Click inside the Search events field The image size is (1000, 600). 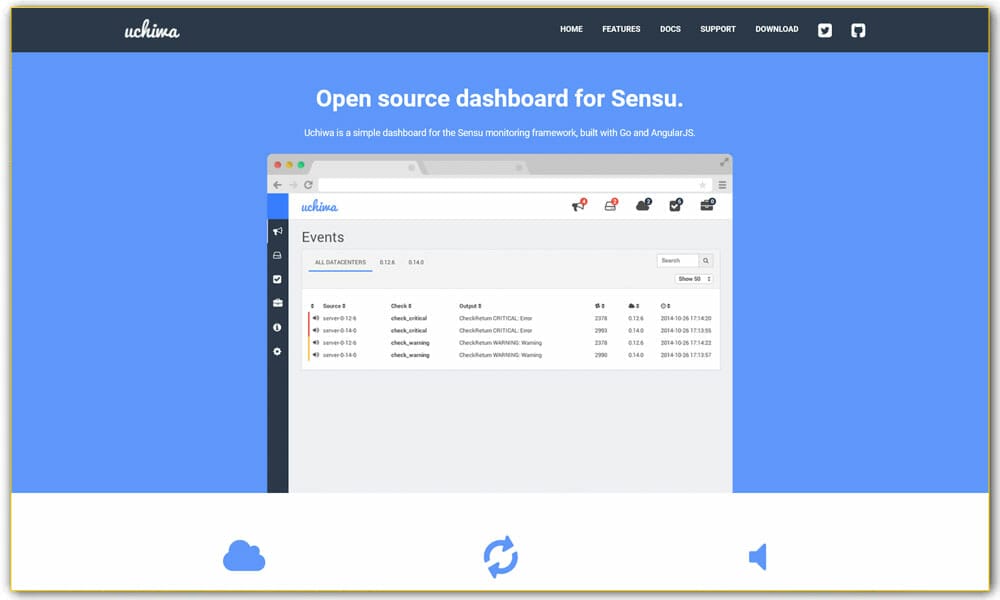coord(678,260)
